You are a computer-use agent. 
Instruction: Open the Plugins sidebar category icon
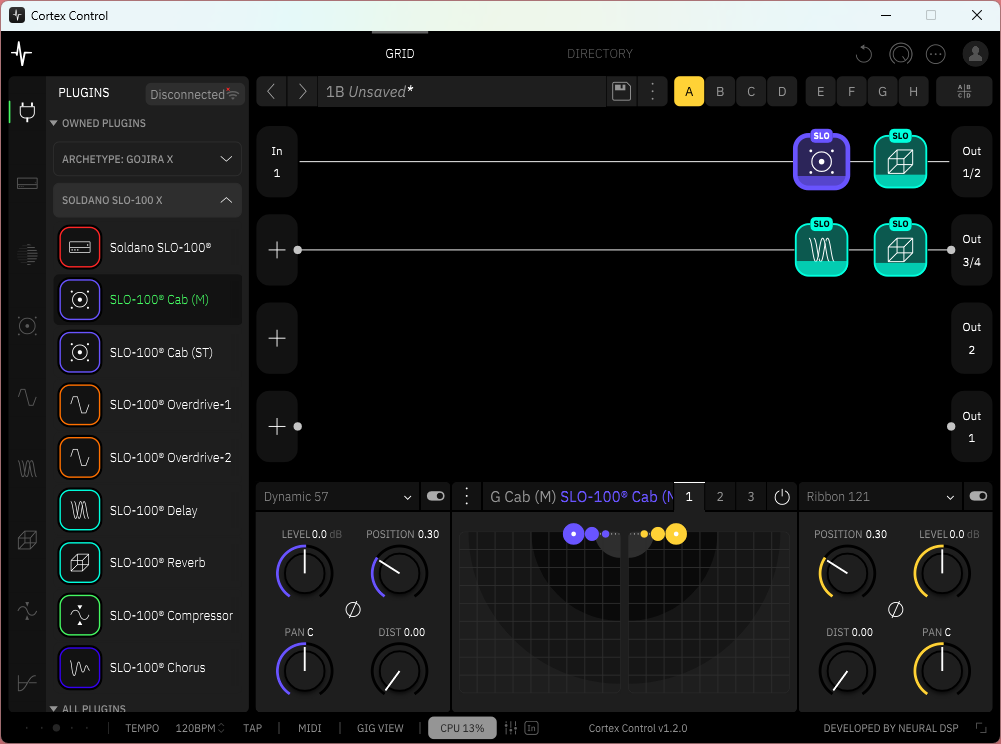click(x=27, y=112)
